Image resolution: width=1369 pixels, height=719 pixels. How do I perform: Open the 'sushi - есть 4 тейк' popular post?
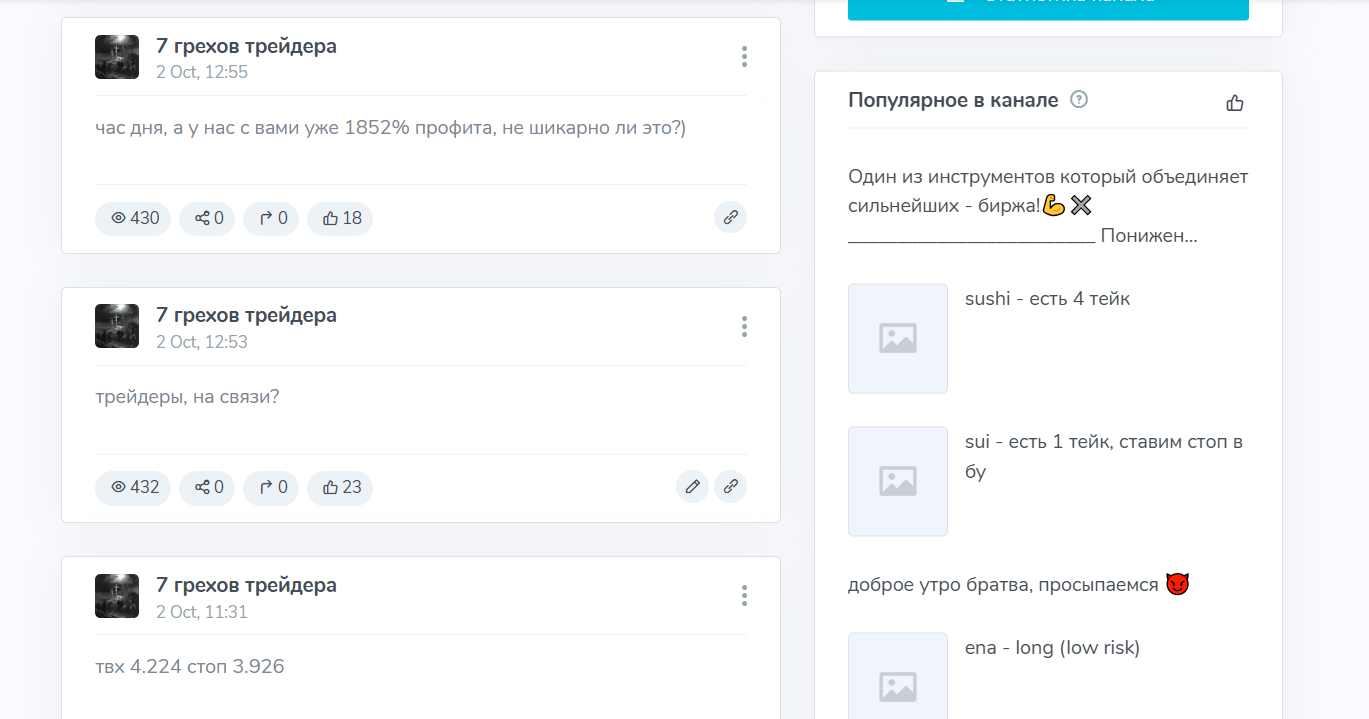pos(1047,299)
